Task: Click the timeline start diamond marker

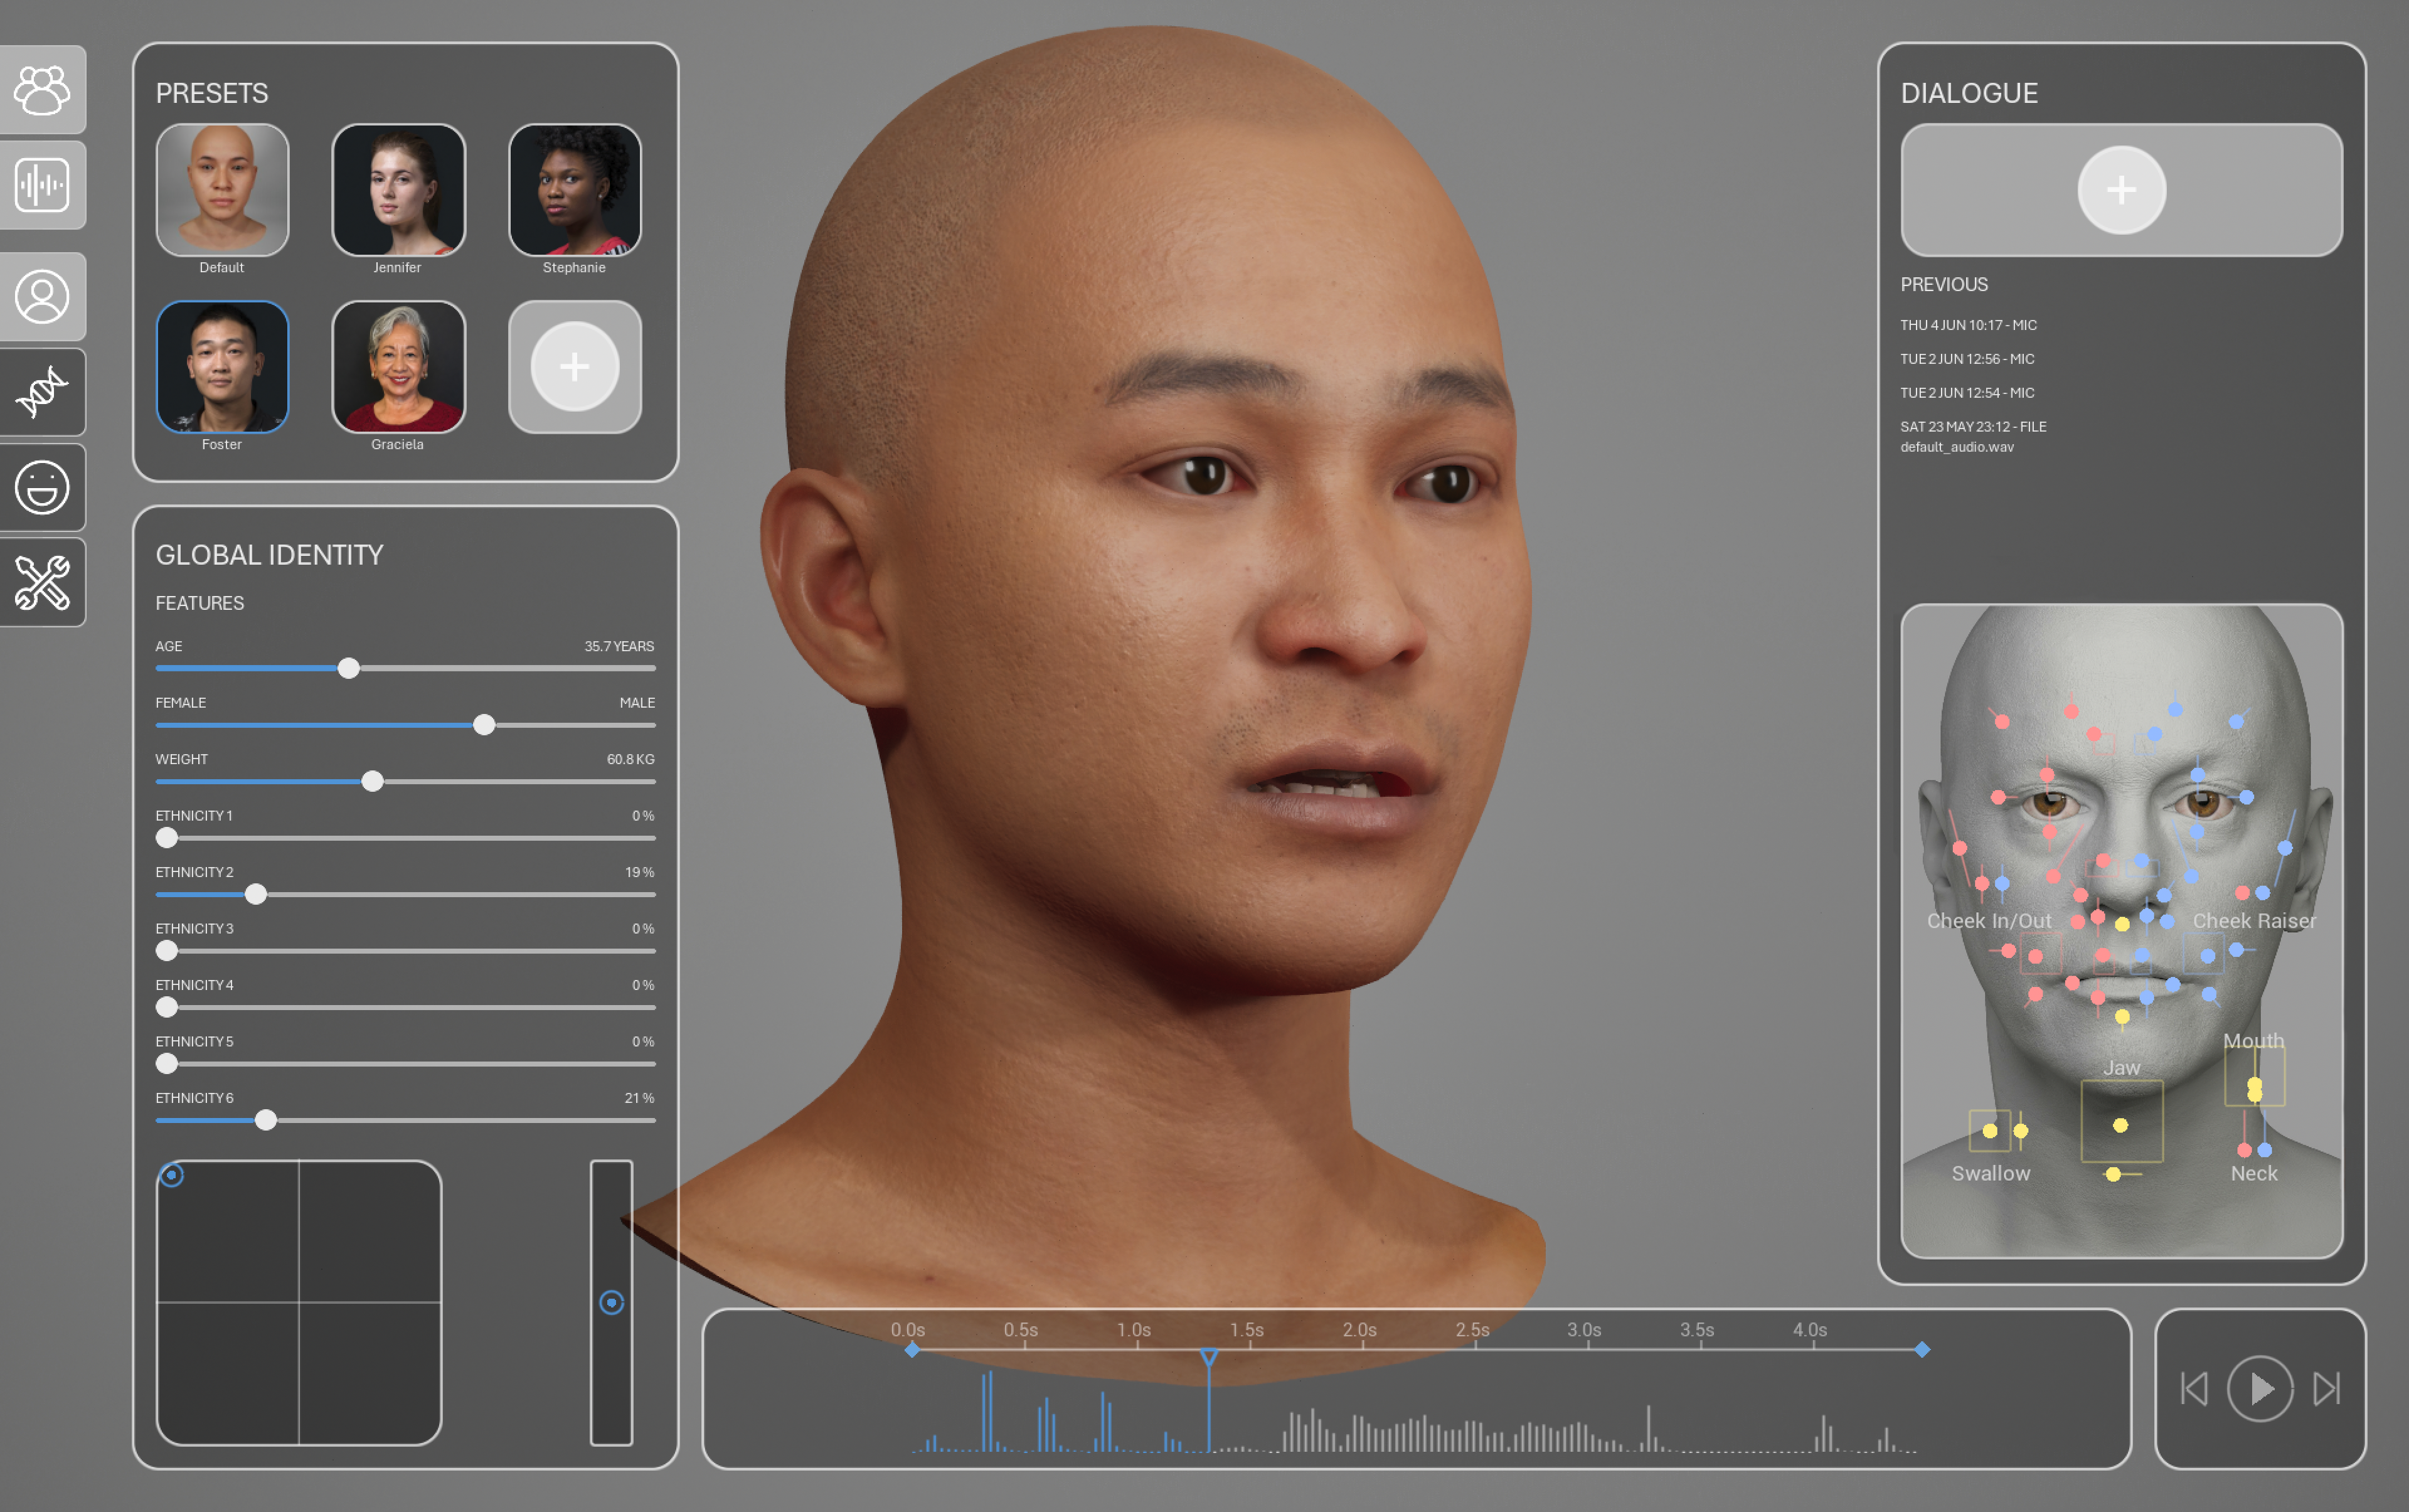Action: 912,1350
